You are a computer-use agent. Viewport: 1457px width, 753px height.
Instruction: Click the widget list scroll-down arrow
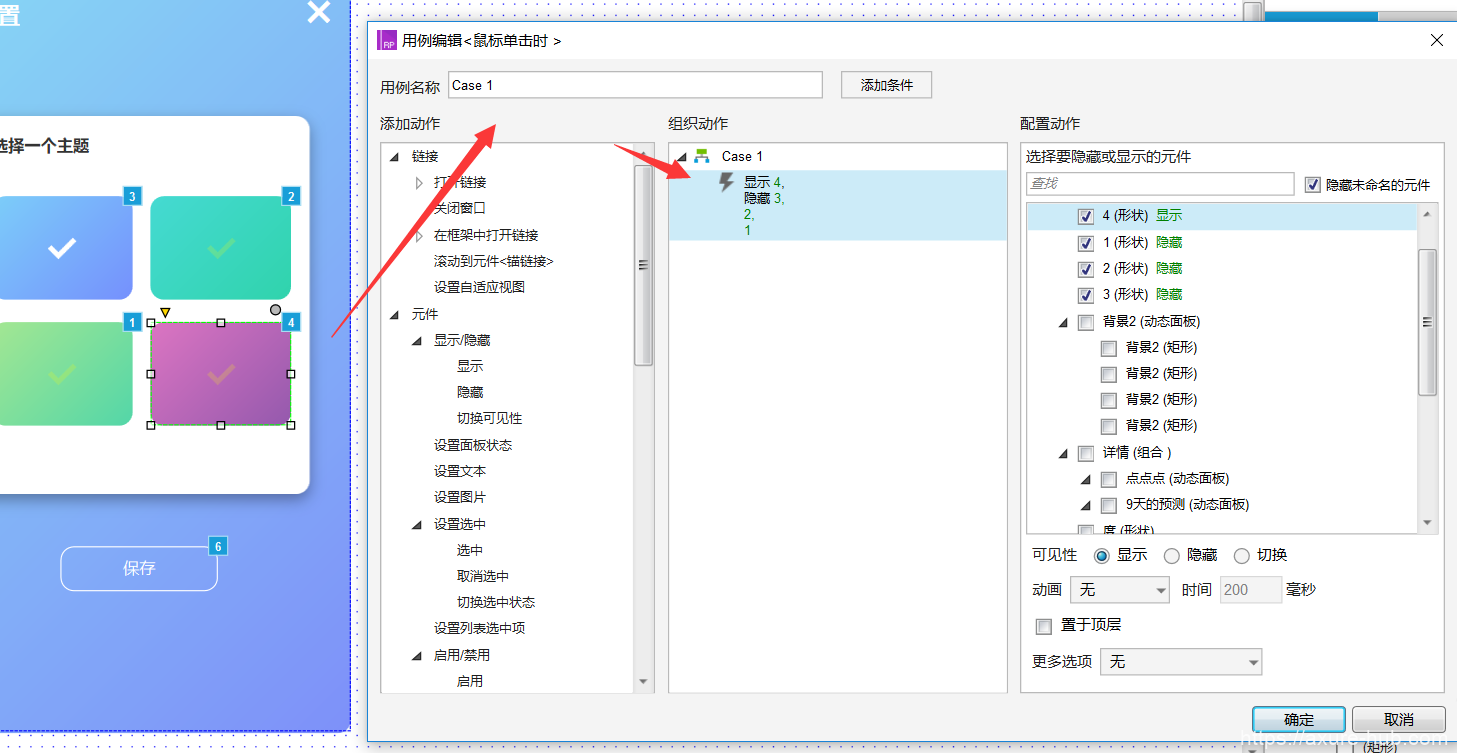[1427, 523]
